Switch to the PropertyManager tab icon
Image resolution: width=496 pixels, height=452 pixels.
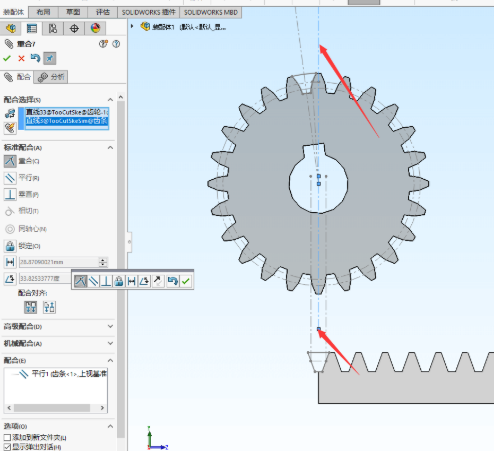pos(32,28)
